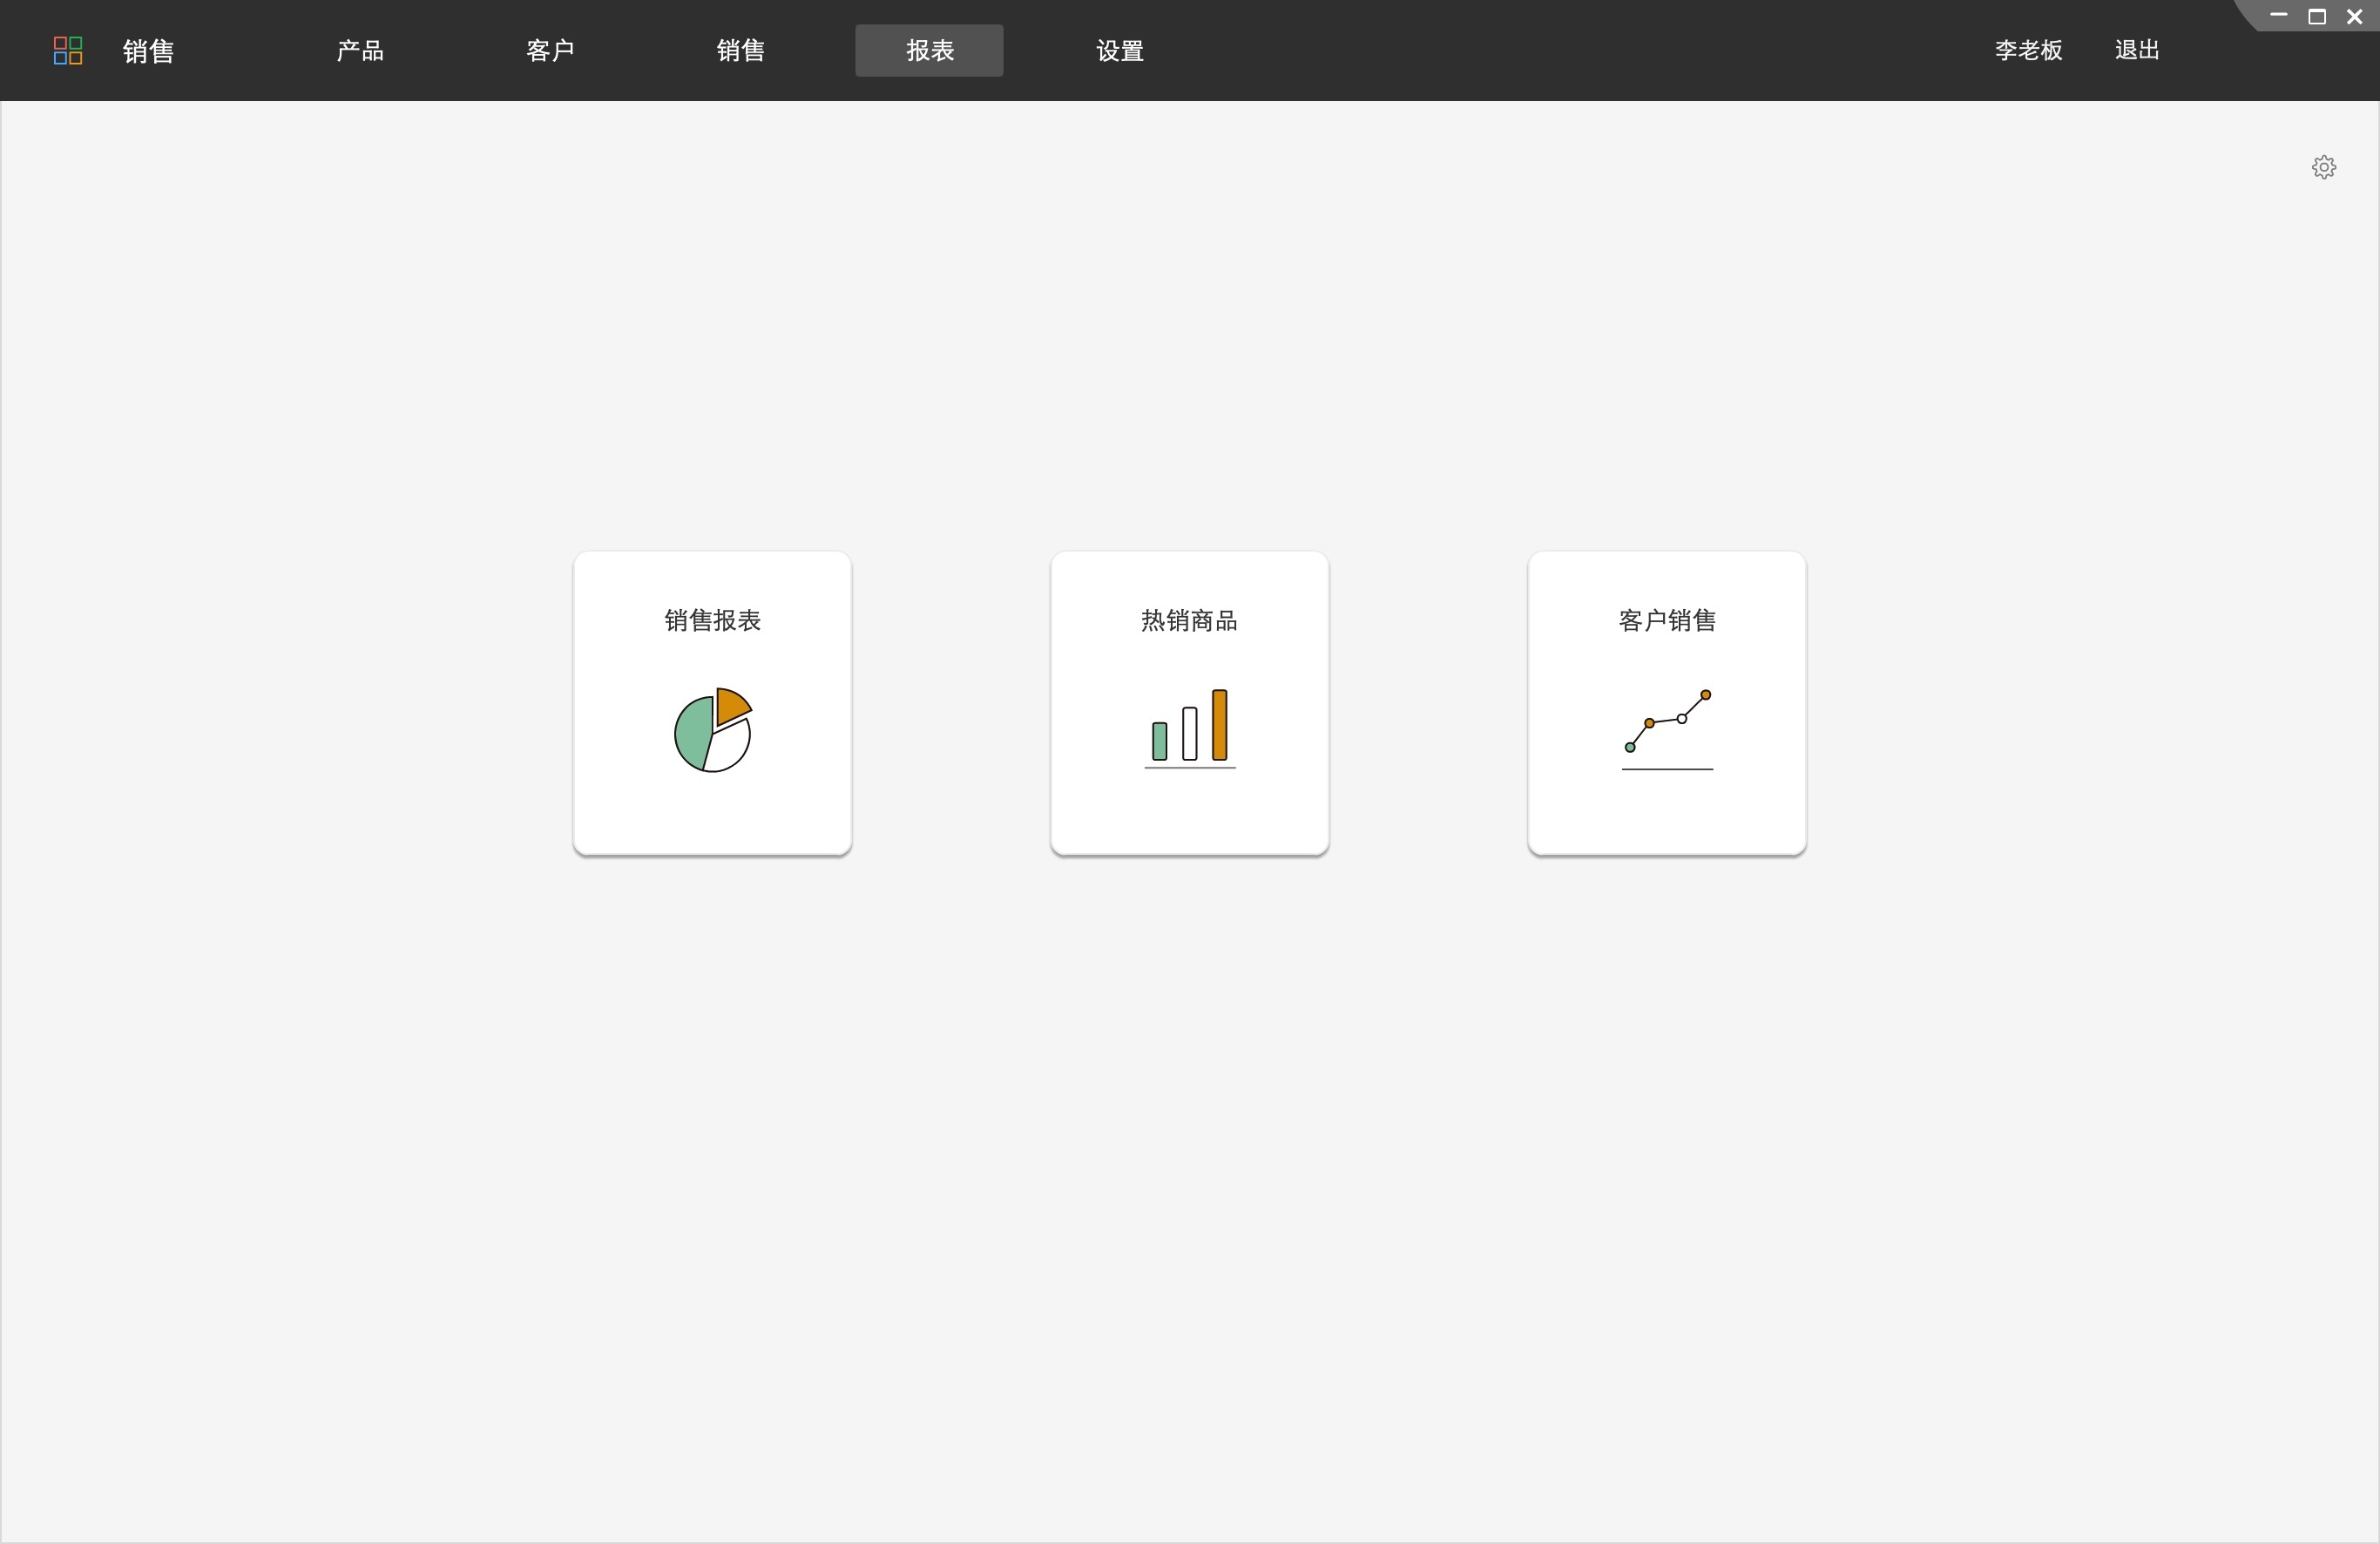
Task: Open the 设置 menu
Action: [x=1120, y=50]
